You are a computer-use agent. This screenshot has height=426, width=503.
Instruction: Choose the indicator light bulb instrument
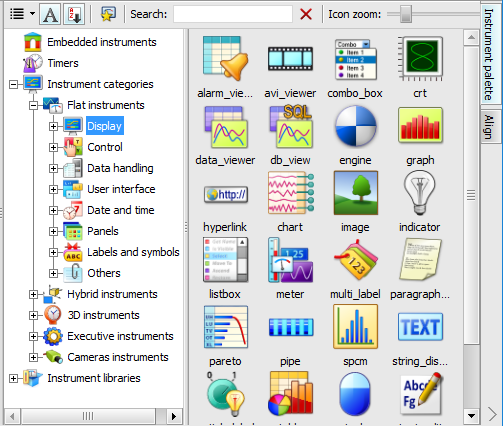point(420,193)
